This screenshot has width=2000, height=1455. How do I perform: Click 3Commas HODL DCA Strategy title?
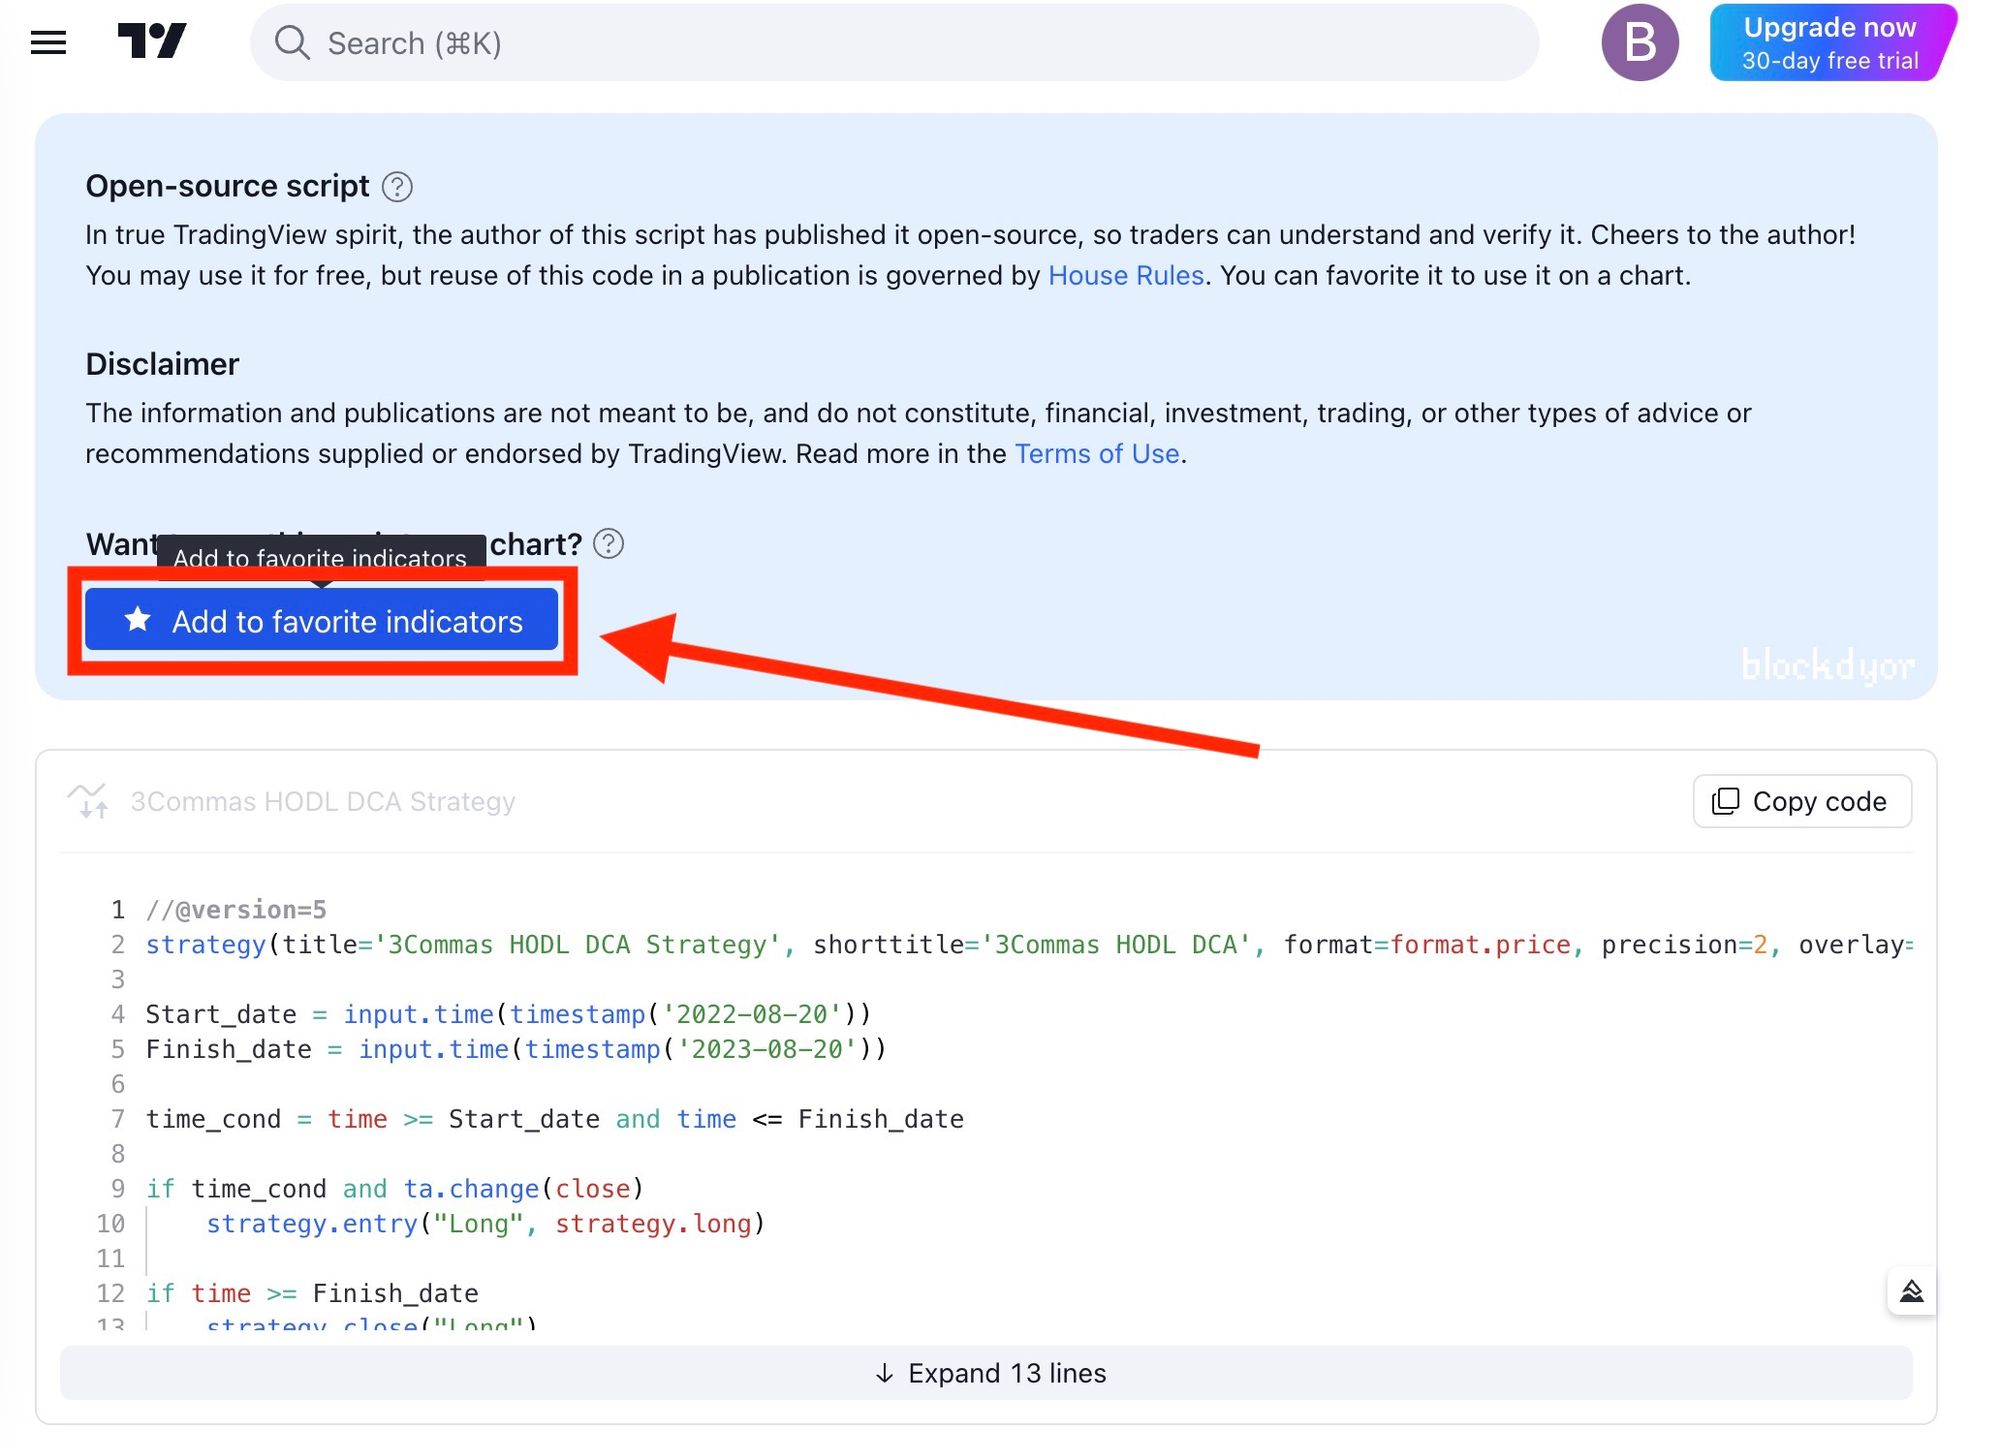click(x=322, y=802)
